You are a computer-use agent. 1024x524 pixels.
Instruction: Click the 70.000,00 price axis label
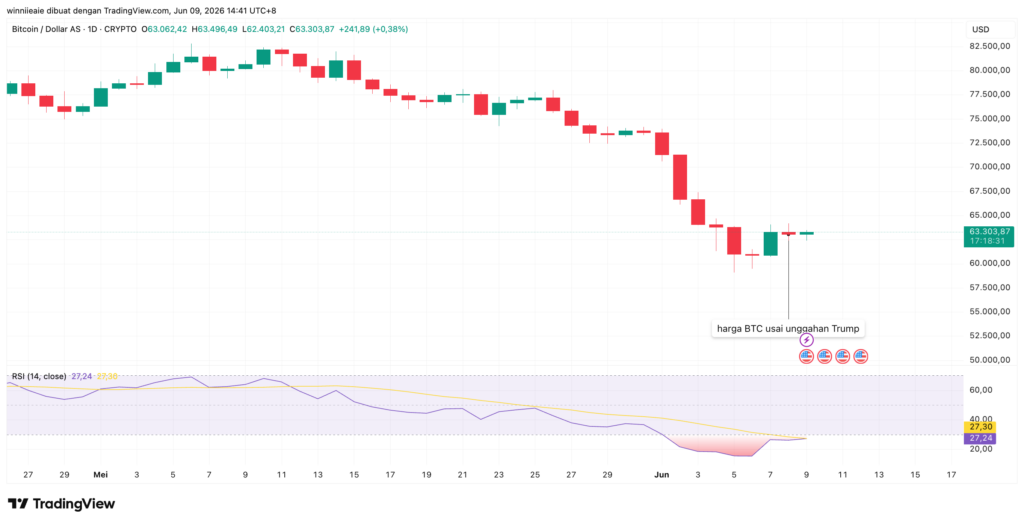point(991,167)
